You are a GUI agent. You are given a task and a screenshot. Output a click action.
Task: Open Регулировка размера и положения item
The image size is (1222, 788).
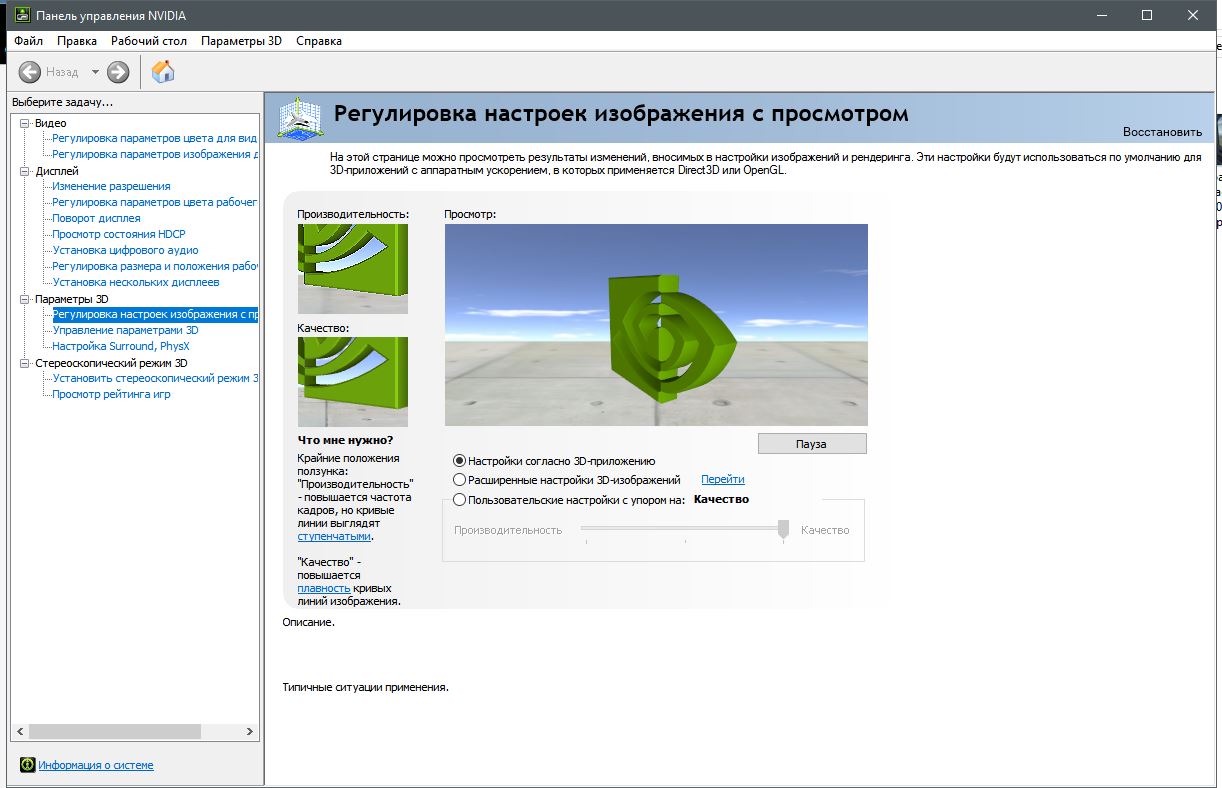[155, 266]
